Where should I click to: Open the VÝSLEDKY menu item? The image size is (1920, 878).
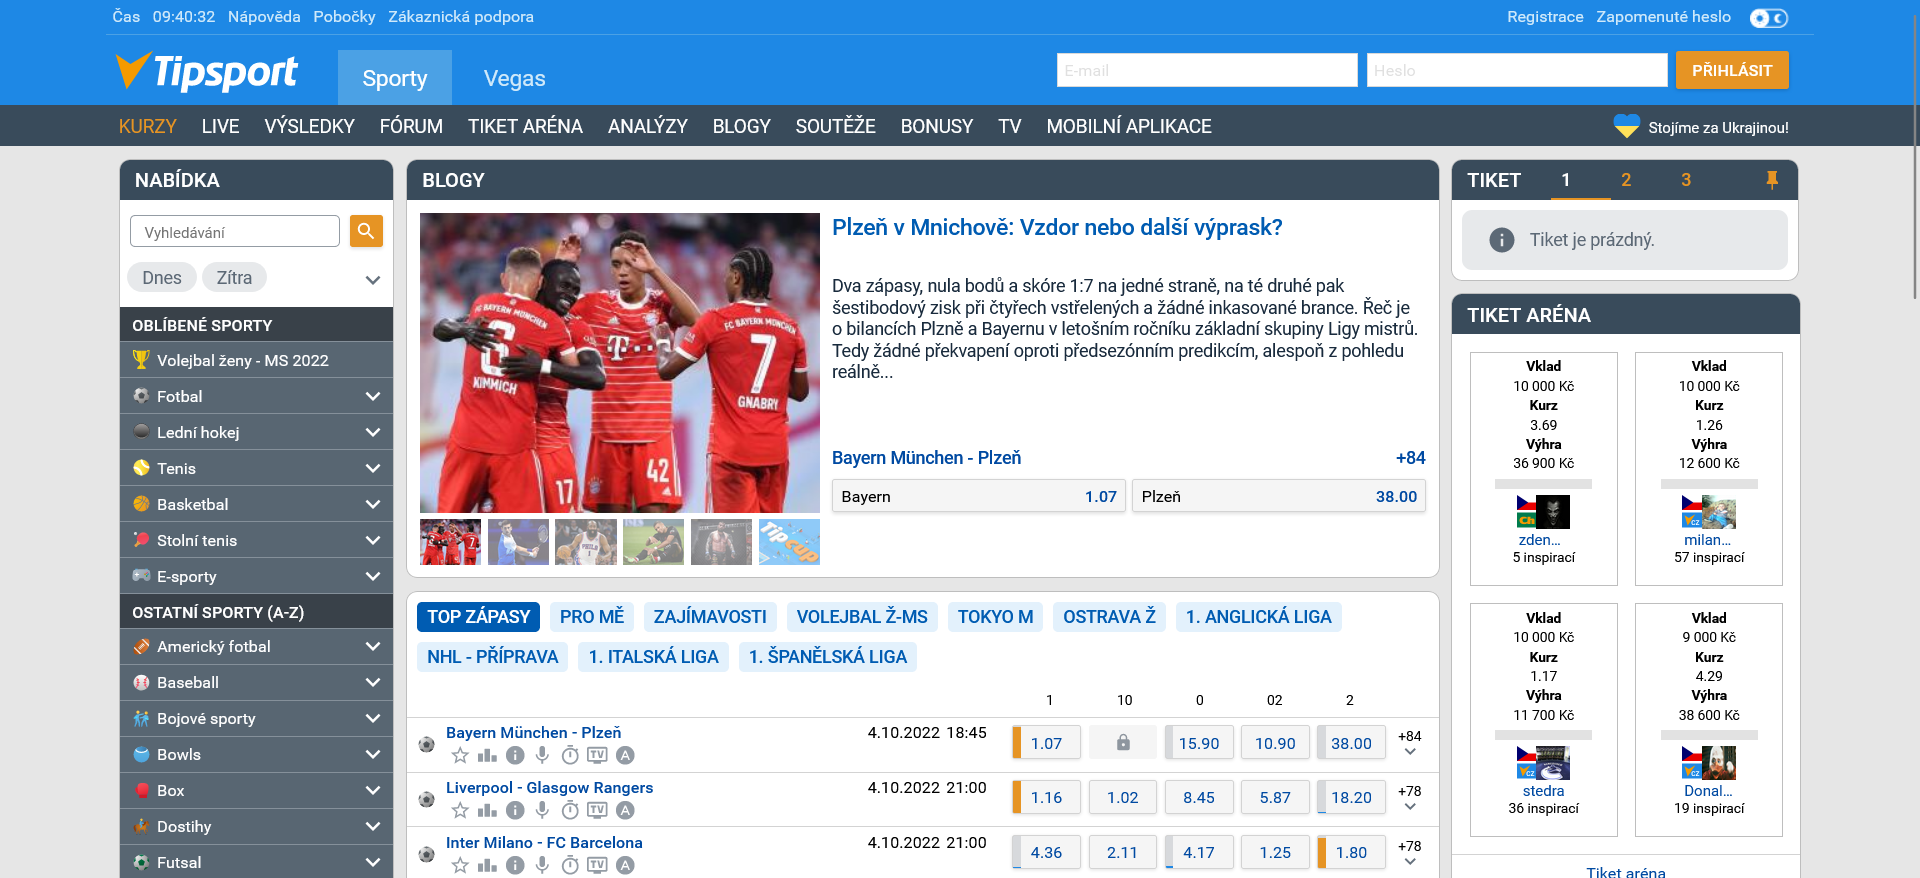click(309, 127)
